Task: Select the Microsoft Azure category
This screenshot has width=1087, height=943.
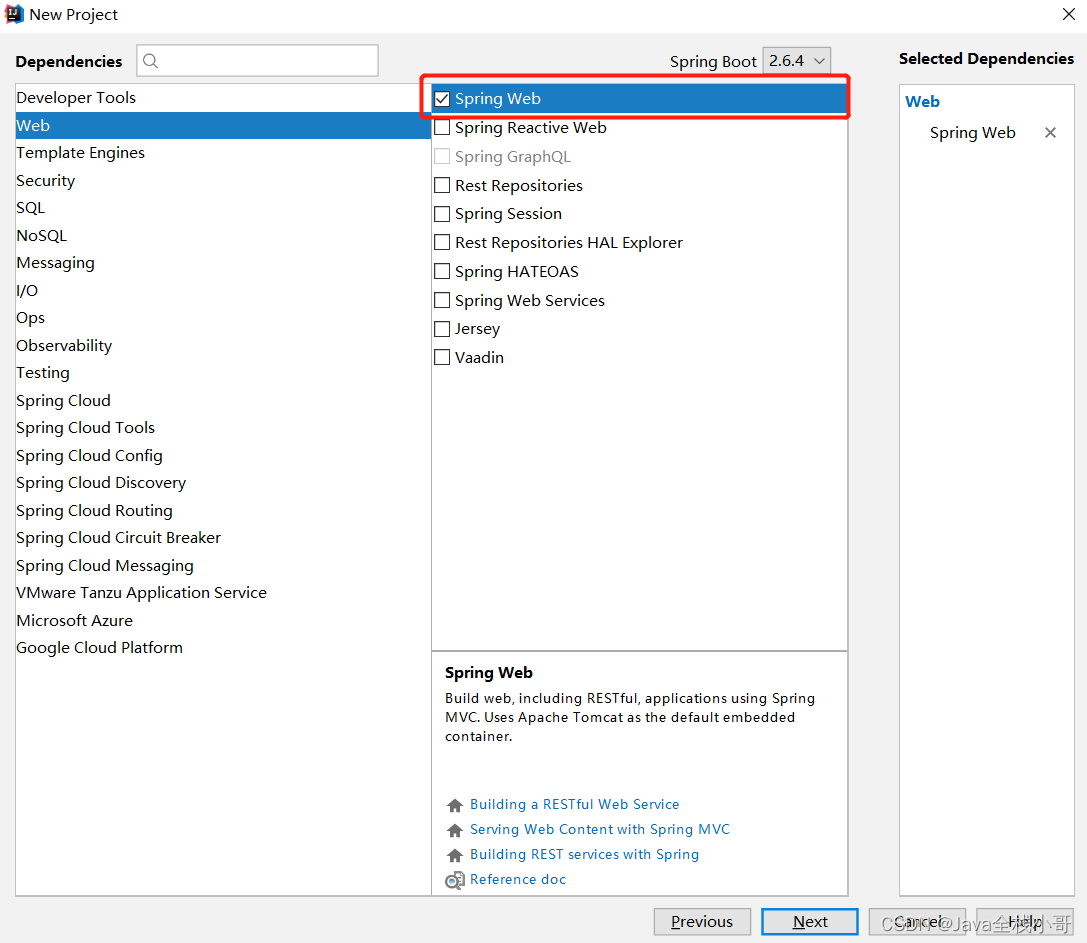Action: tap(223, 621)
